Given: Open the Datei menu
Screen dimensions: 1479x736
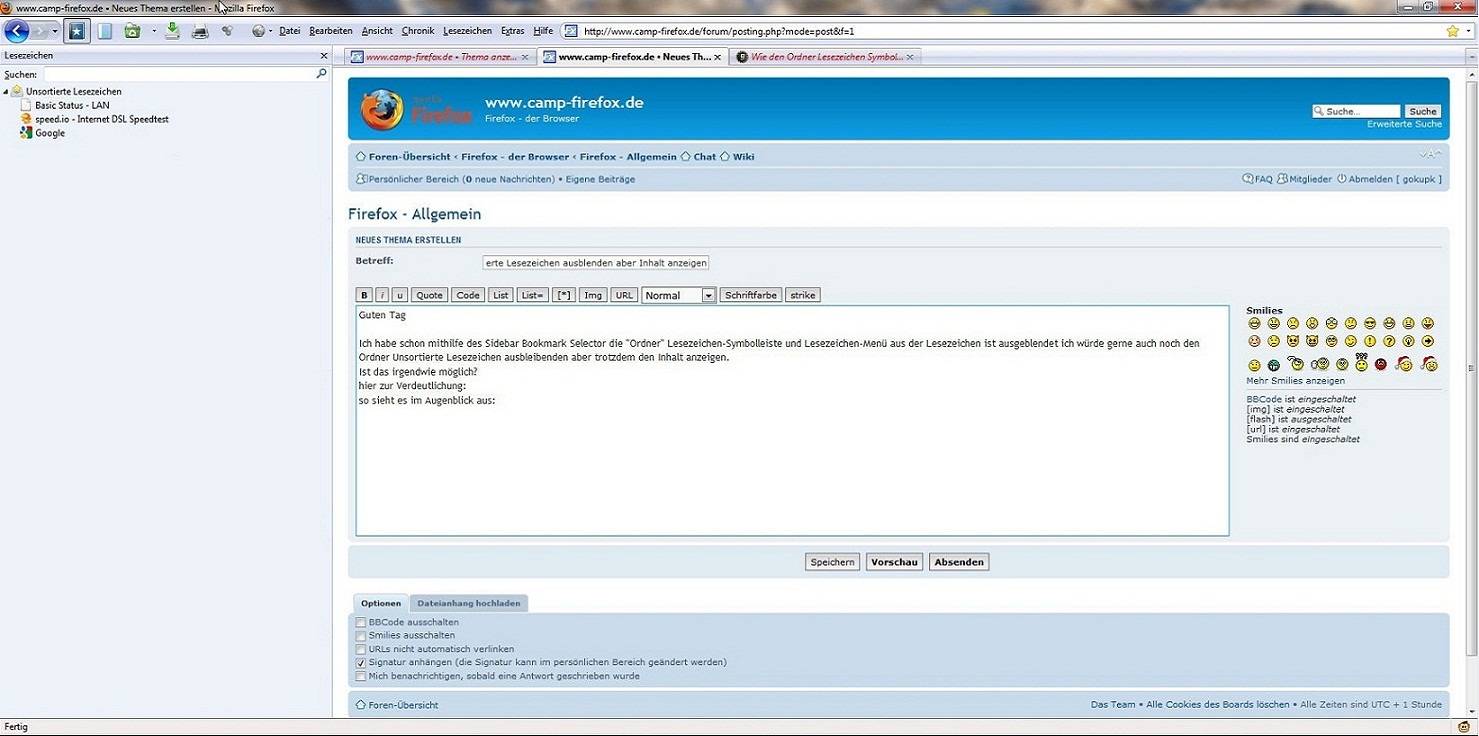Looking at the screenshot, I should 290,31.
